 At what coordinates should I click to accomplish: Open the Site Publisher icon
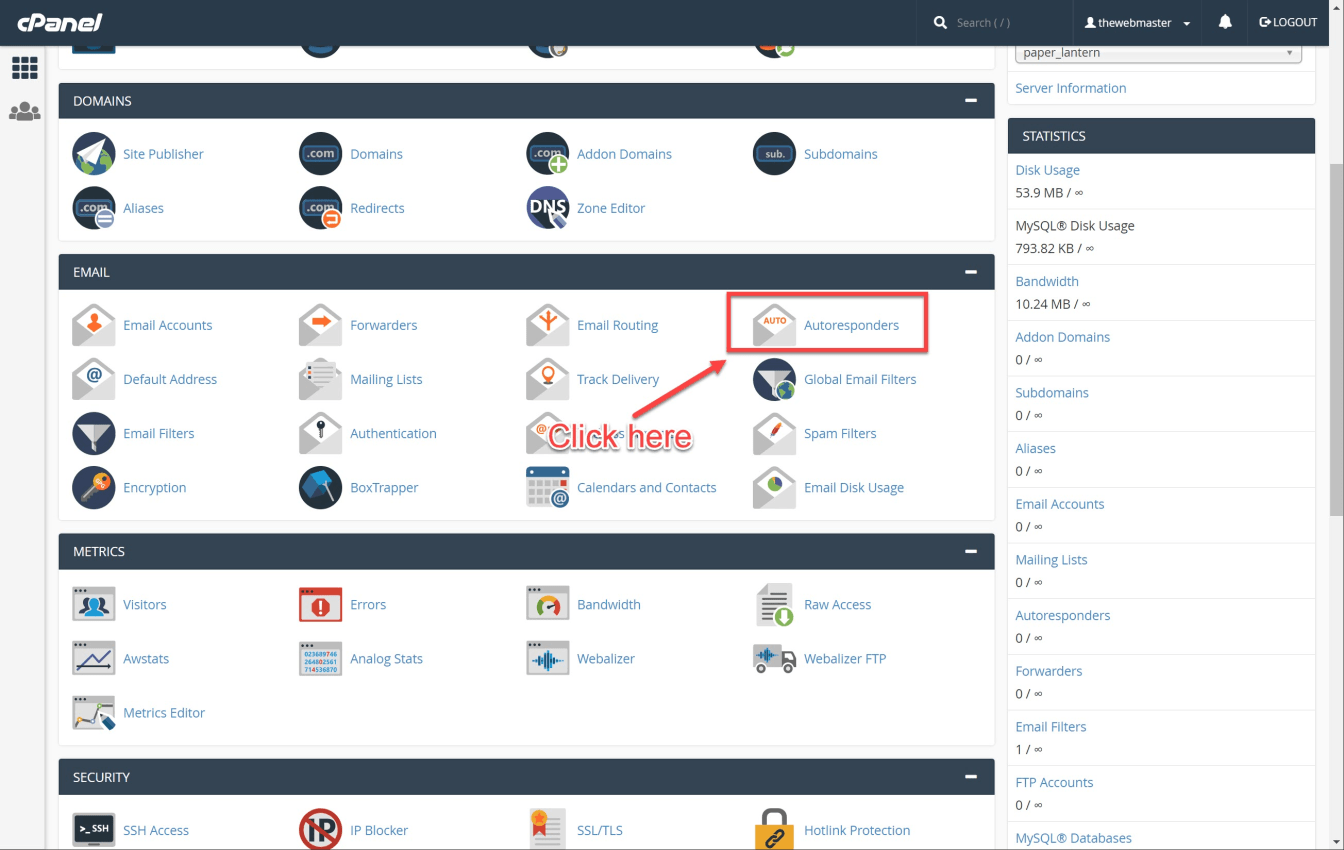tap(94, 154)
